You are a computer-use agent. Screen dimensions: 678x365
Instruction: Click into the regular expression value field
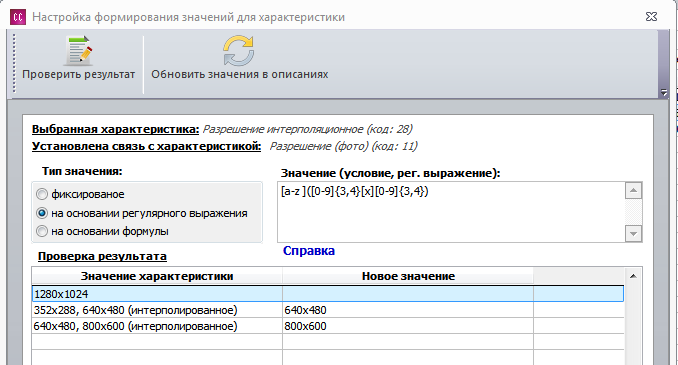point(451,212)
